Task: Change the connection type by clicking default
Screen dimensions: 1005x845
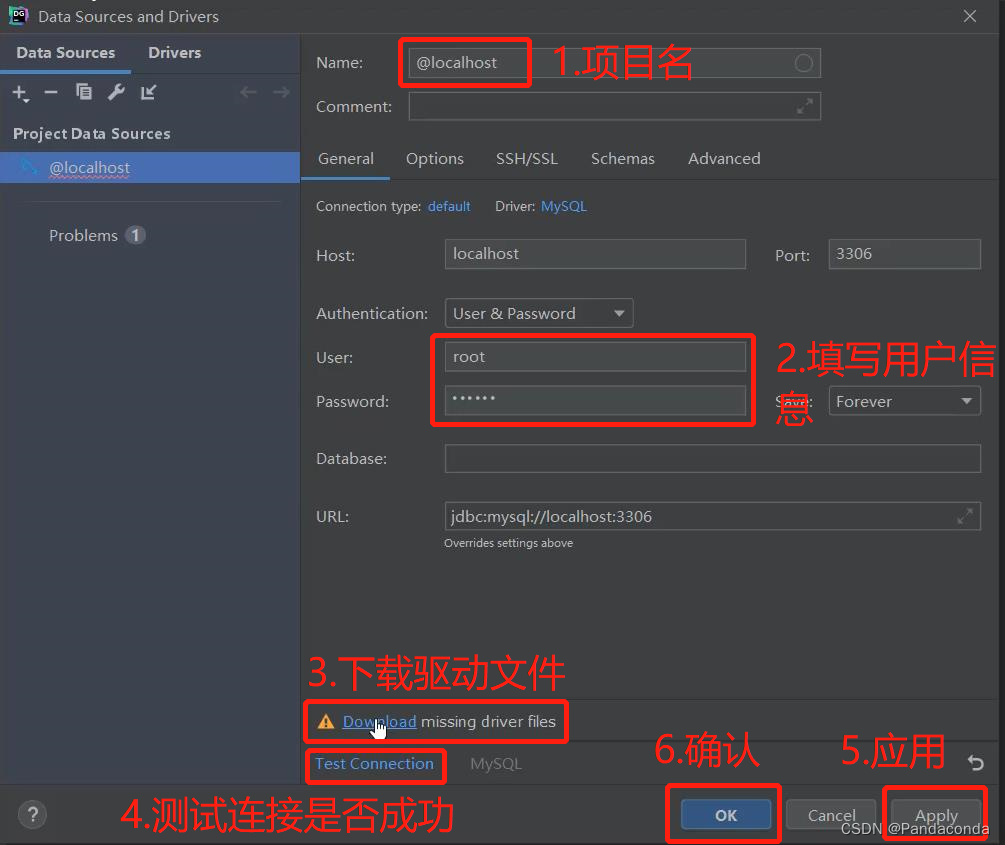Action: [449, 206]
